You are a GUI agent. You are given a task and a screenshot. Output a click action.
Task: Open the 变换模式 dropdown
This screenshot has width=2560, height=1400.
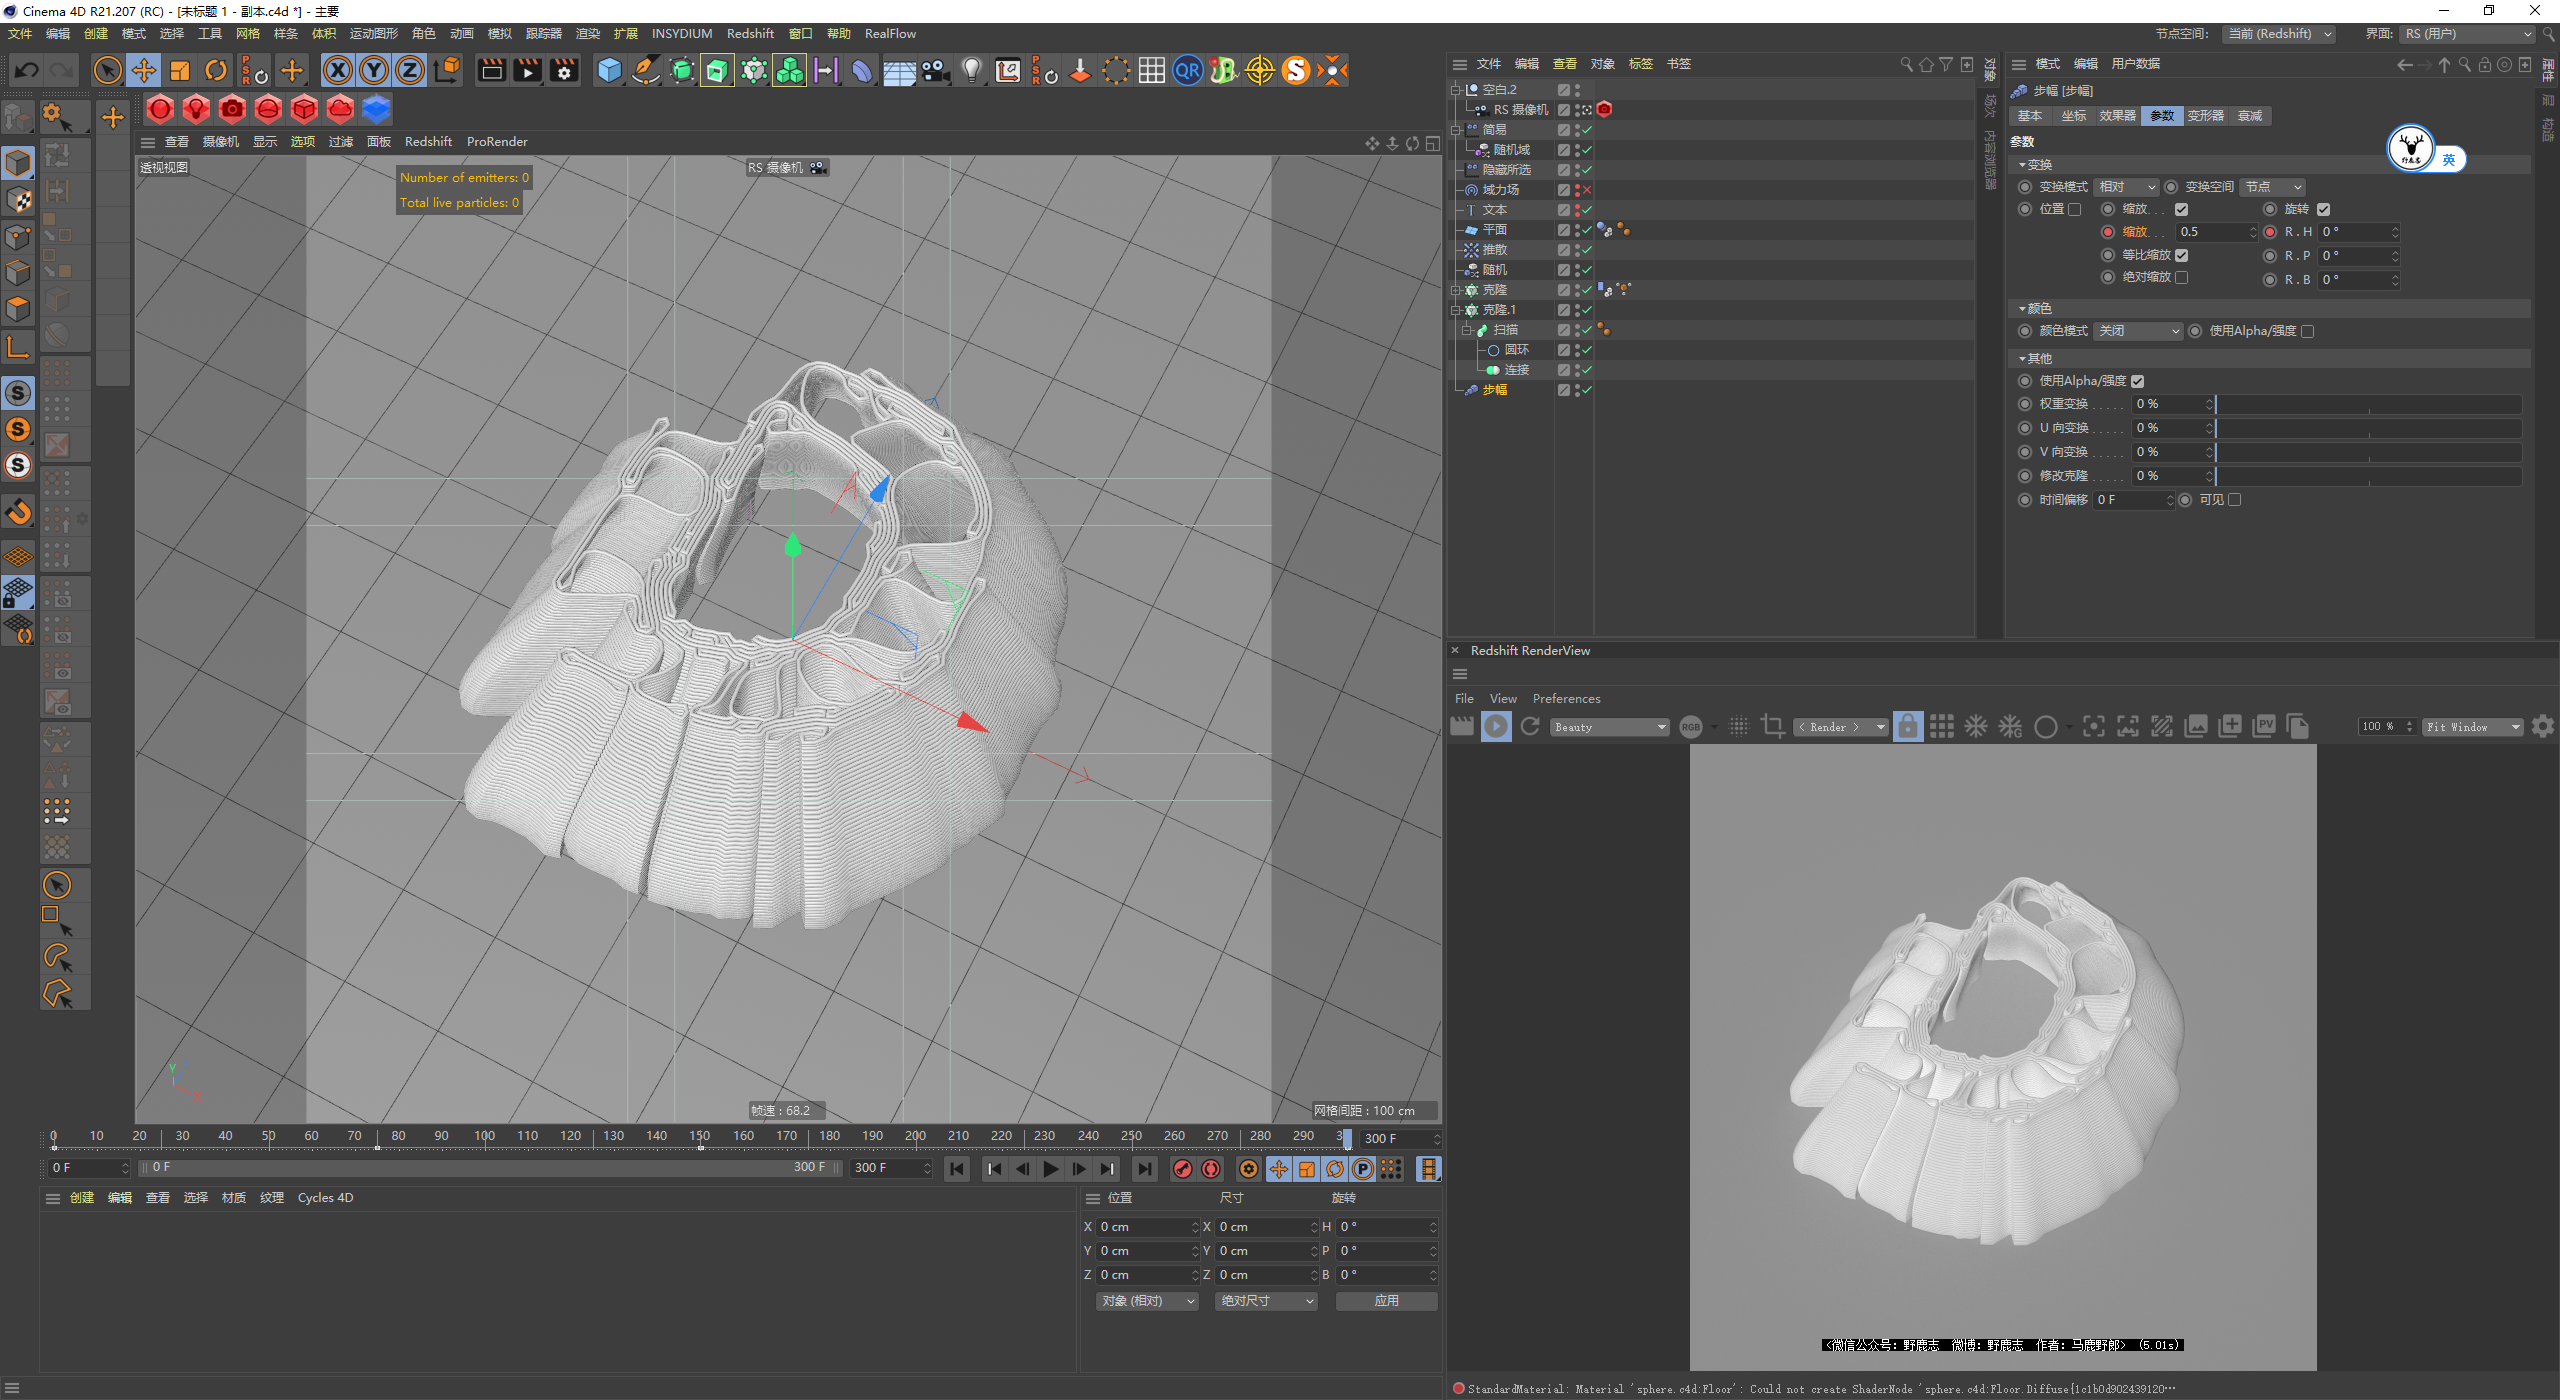pos(2127,187)
